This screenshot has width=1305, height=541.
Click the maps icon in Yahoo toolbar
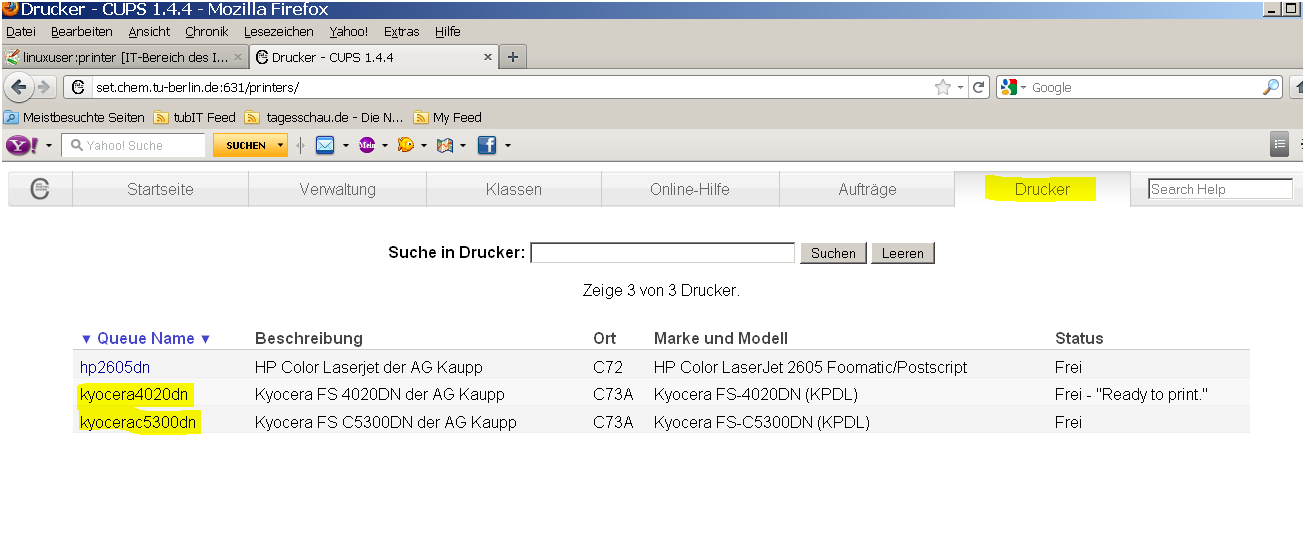tap(445, 145)
